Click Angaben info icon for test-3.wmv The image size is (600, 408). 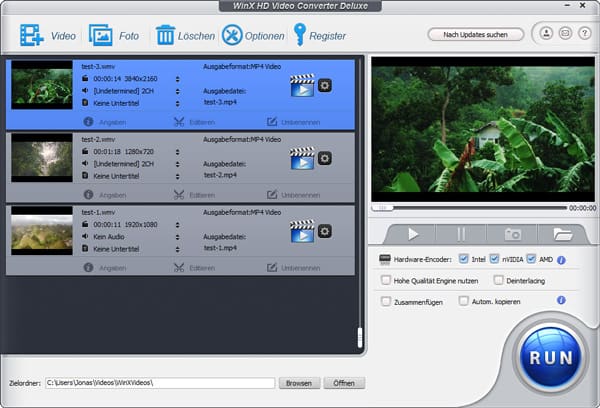tap(88, 122)
